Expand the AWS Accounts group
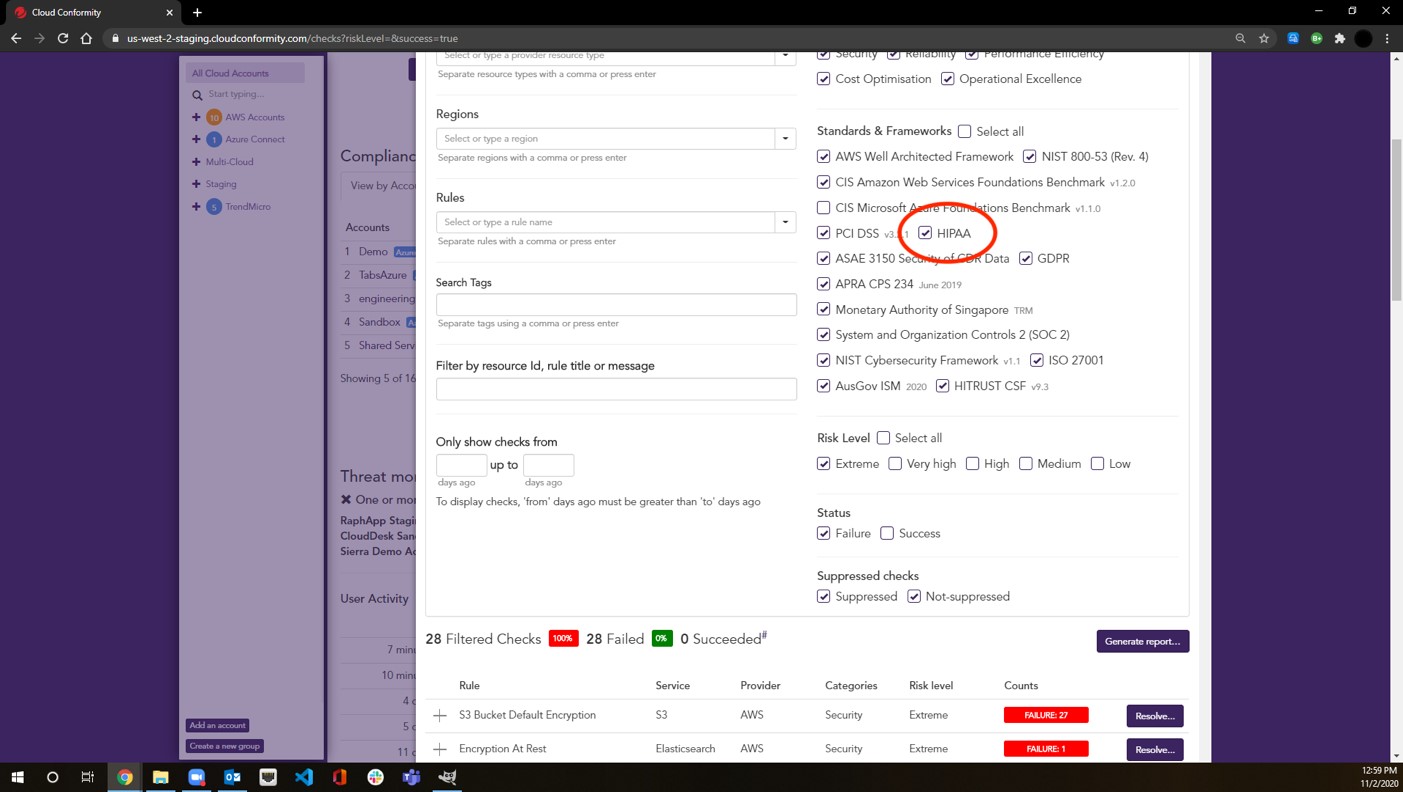 tap(196, 117)
